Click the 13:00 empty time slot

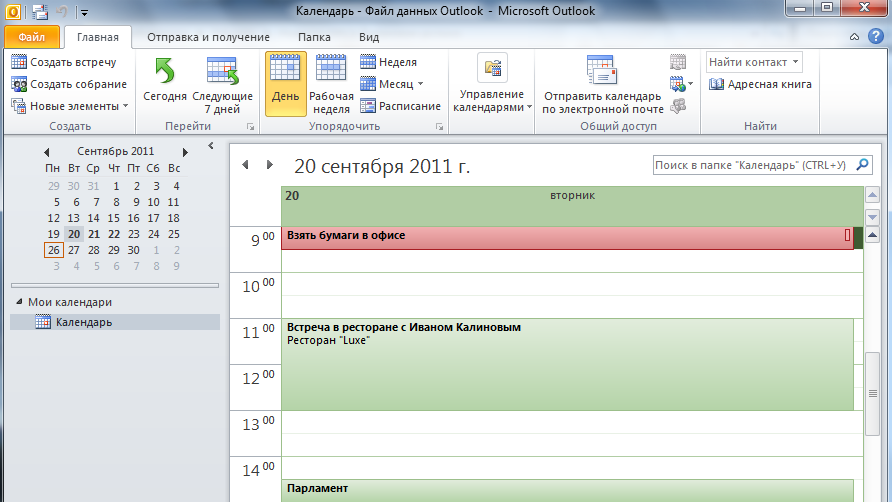[x=572, y=422]
